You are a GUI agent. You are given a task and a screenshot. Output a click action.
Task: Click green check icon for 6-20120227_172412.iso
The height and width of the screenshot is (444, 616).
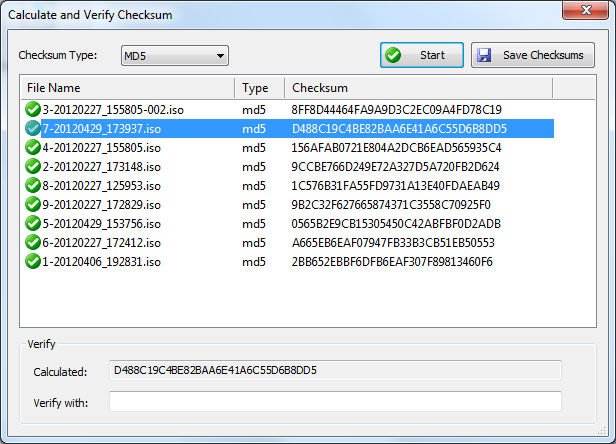point(33,242)
